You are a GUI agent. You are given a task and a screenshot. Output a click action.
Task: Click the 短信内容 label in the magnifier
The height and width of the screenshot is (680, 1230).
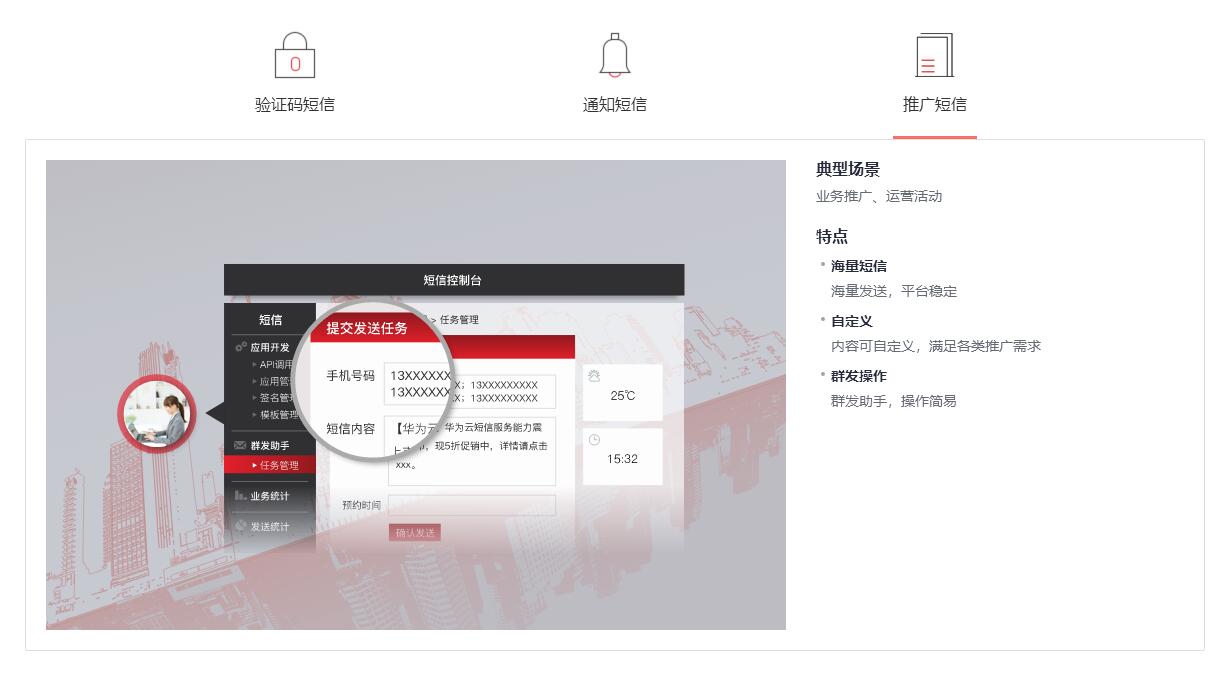[350, 428]
